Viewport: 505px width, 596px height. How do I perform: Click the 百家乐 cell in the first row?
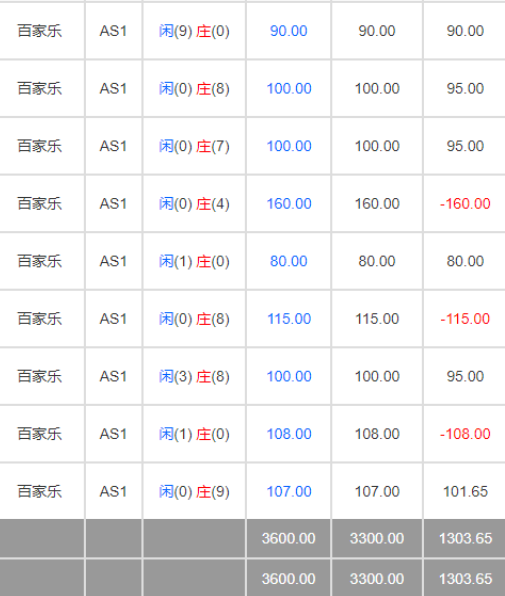(40, 31)
